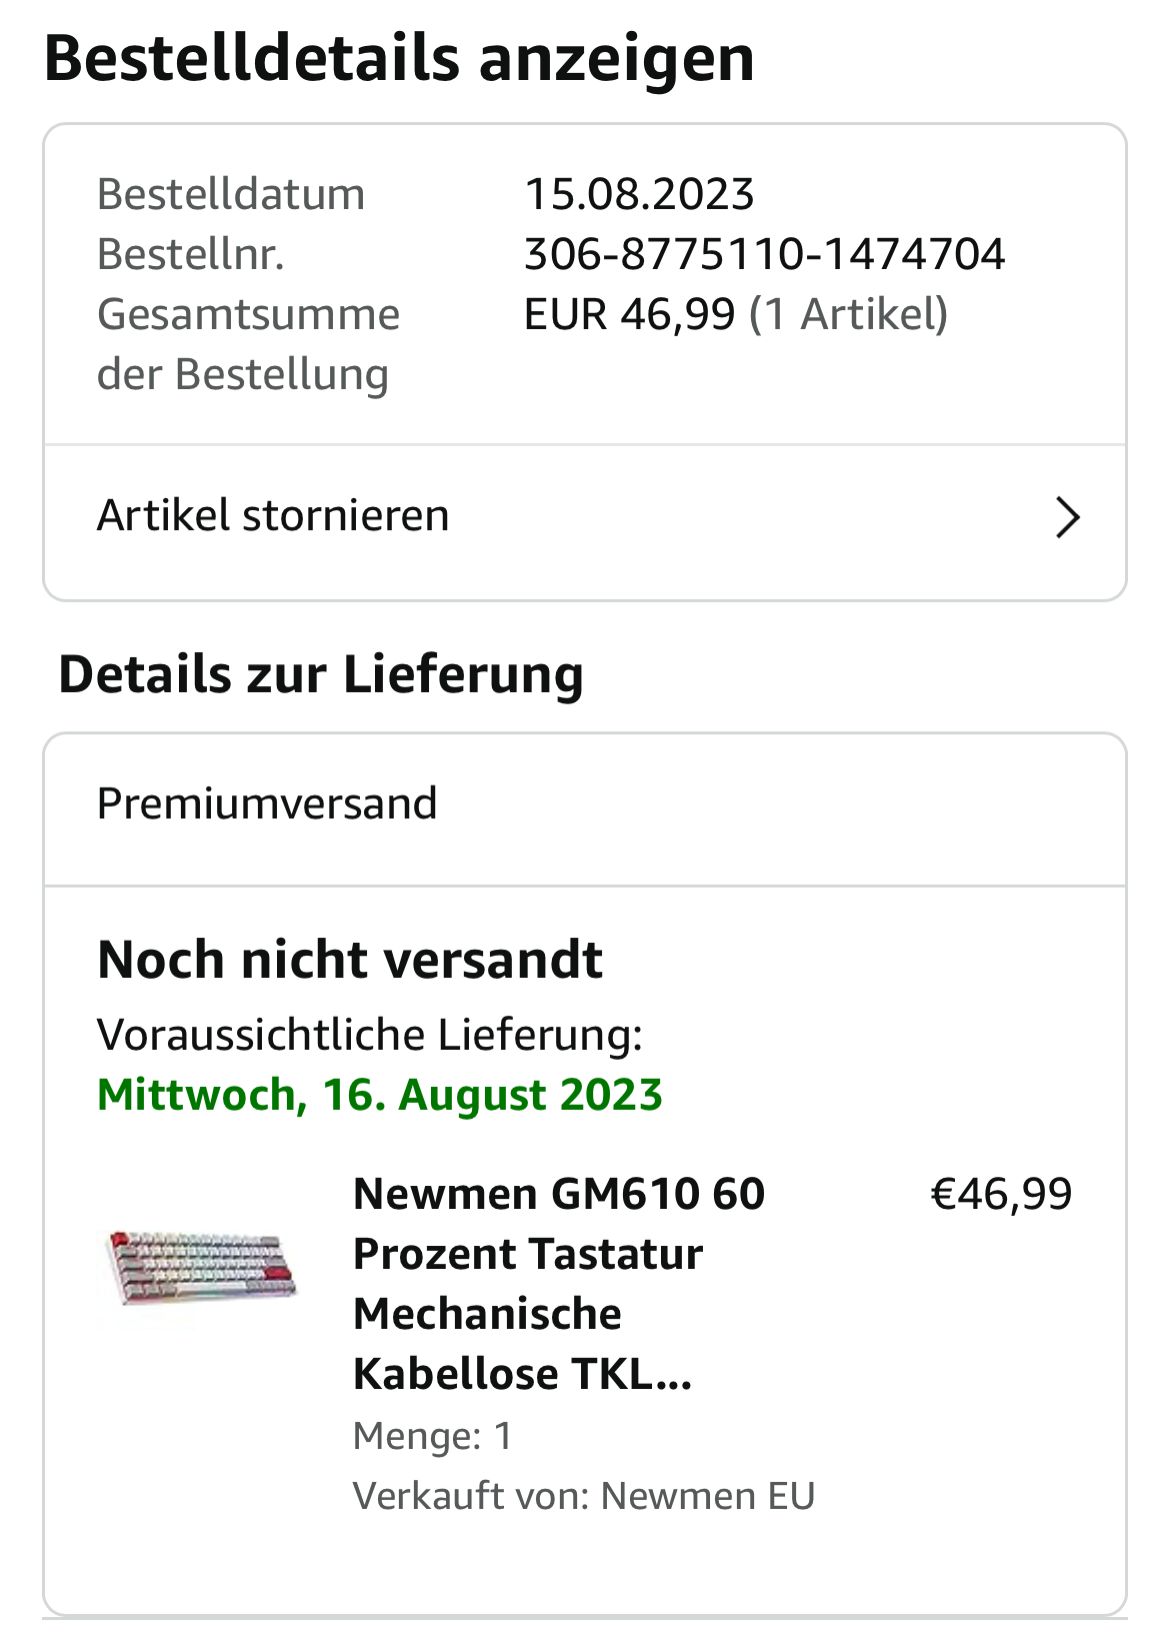Tap the order number 306-8775110-1474704
The width and height of the screenshot is (1170, 1648).
click(764, 254)
